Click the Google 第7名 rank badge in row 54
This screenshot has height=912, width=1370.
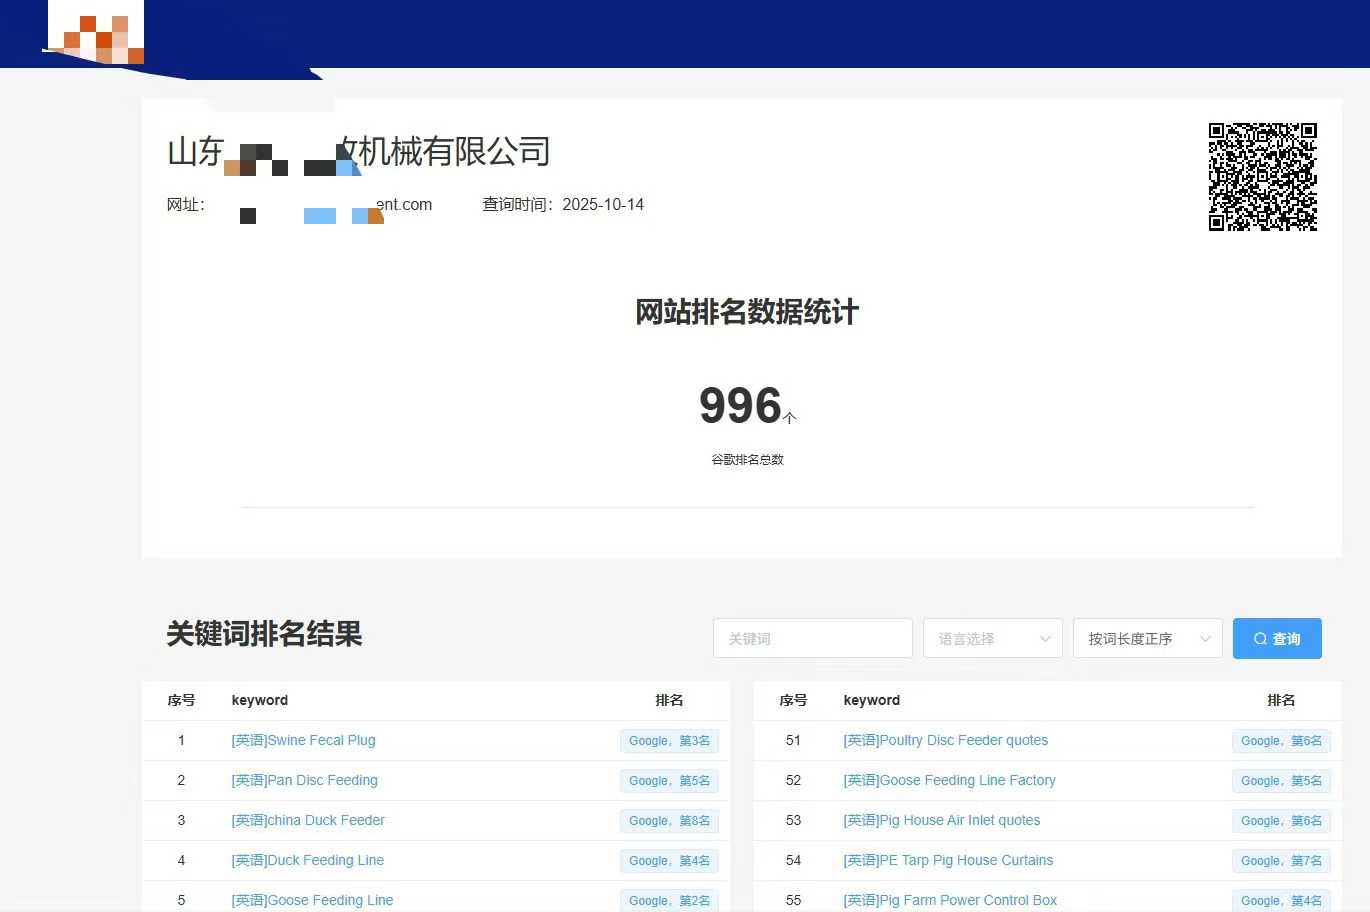click(1281, 861)
